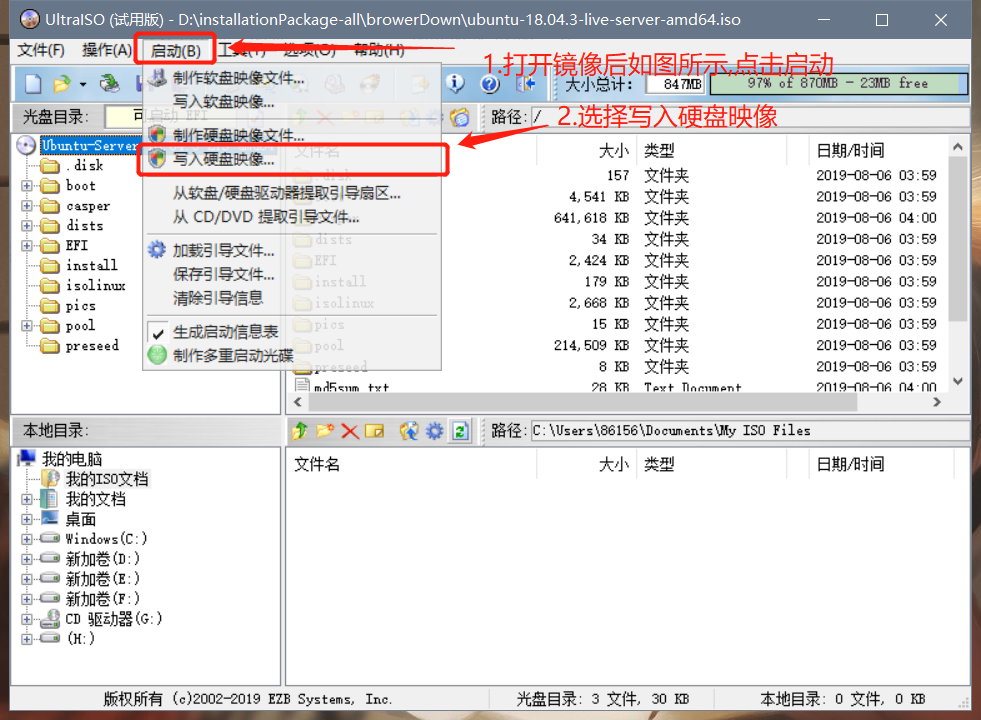
Task: Click the blue Info toolbar icon
Action: pyautogui.click(x=455, y=83)
